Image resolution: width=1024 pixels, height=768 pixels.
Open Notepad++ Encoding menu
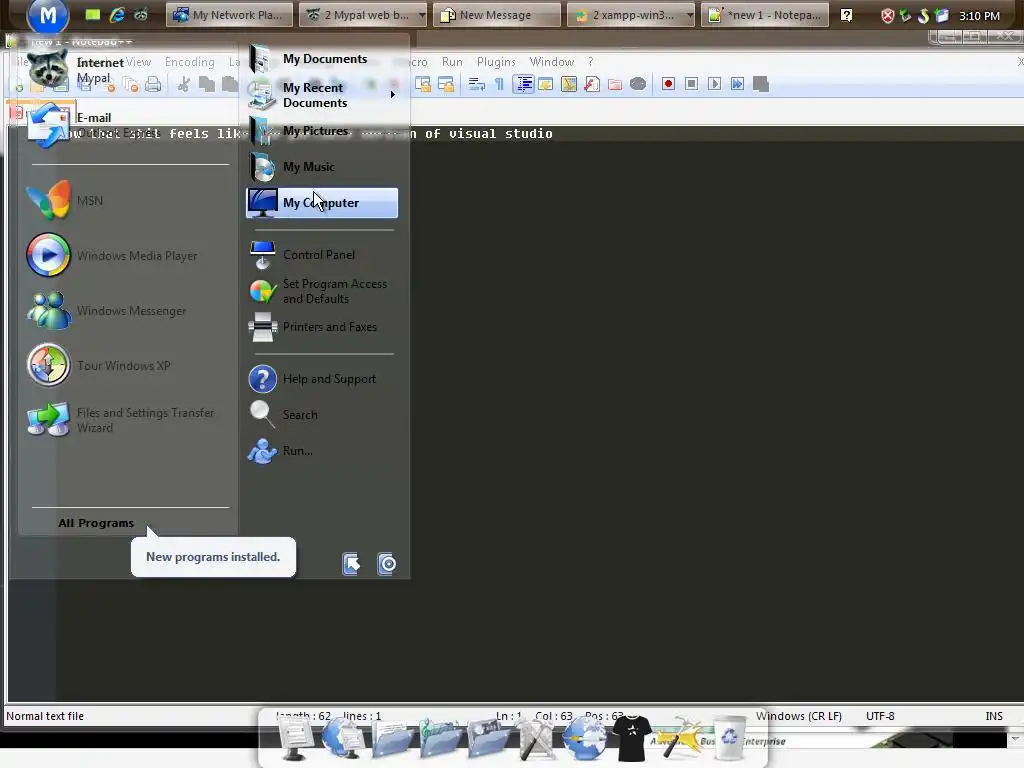[189, 62]
